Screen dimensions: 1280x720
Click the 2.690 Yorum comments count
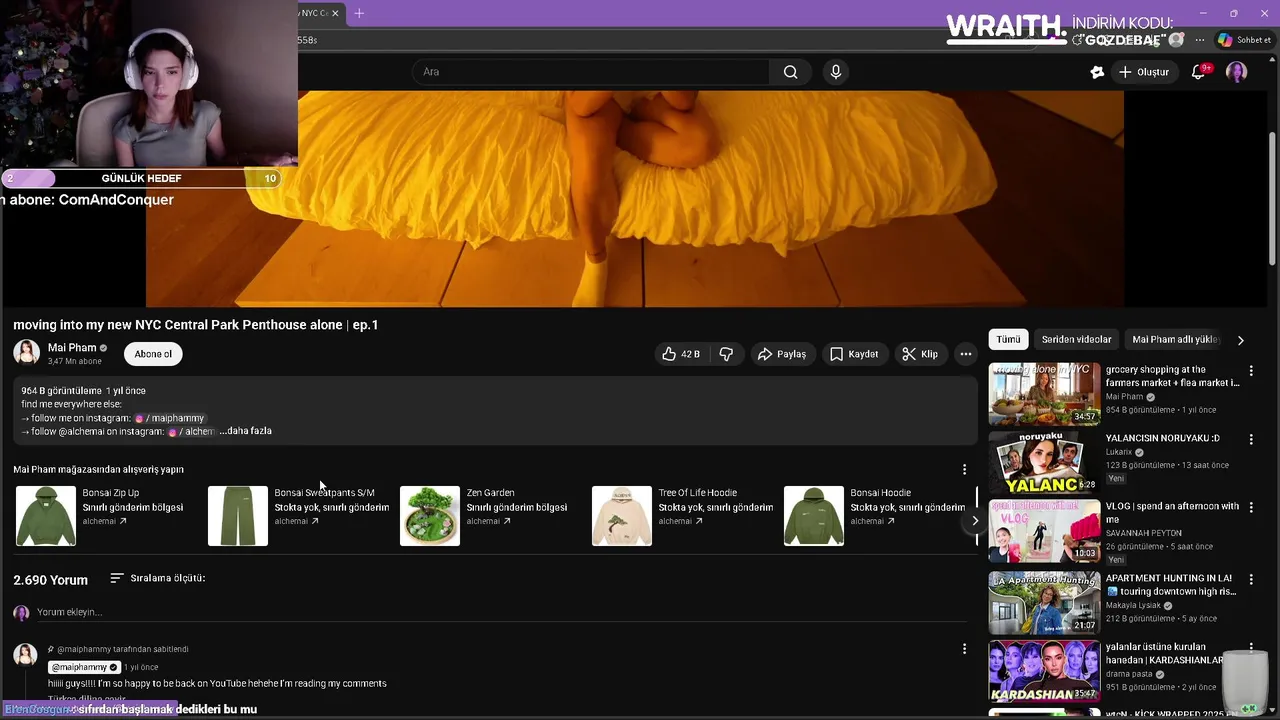click(x=50, y=580)
